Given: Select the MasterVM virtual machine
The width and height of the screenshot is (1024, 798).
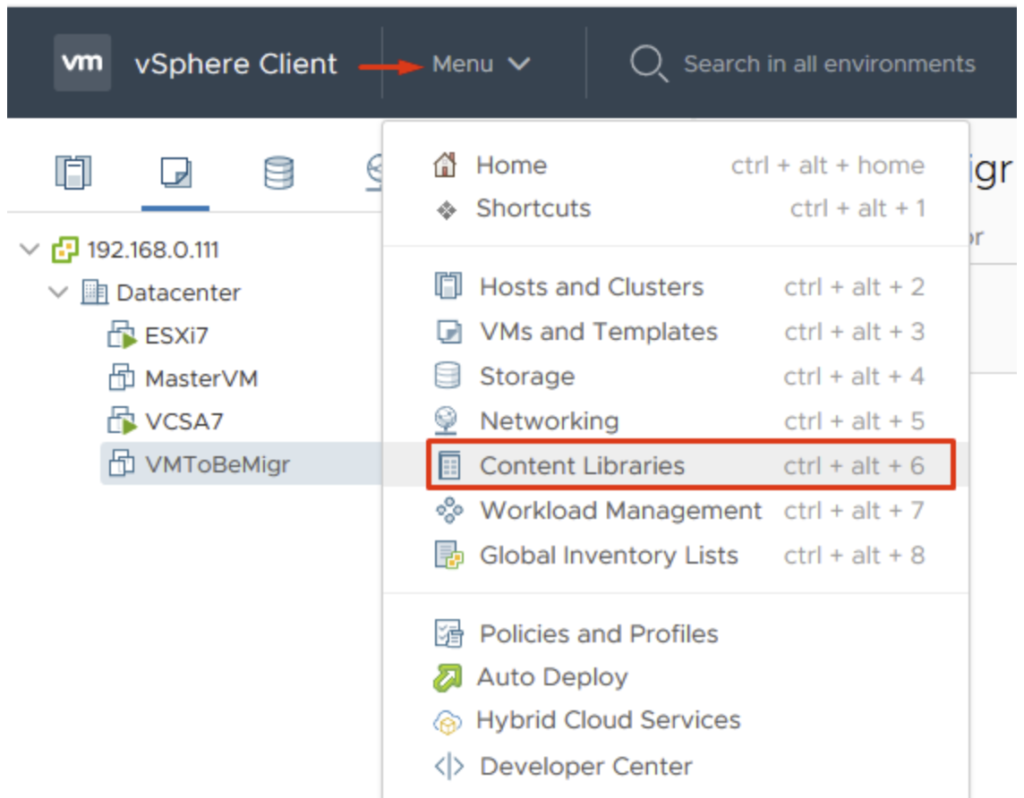Looking at the screenshot, I should coord(201,379).
